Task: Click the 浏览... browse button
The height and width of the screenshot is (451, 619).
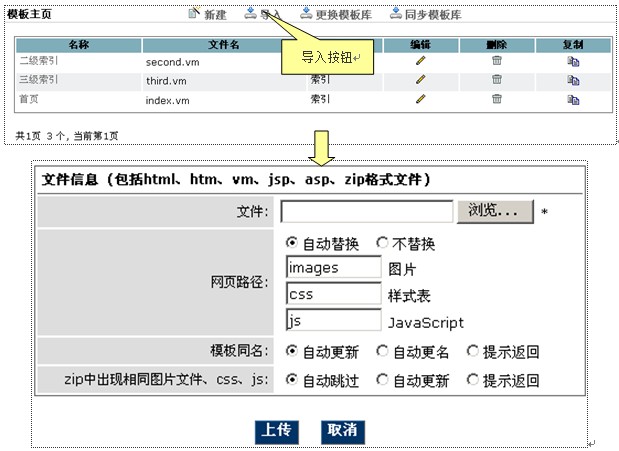Action: click(495, 211)
